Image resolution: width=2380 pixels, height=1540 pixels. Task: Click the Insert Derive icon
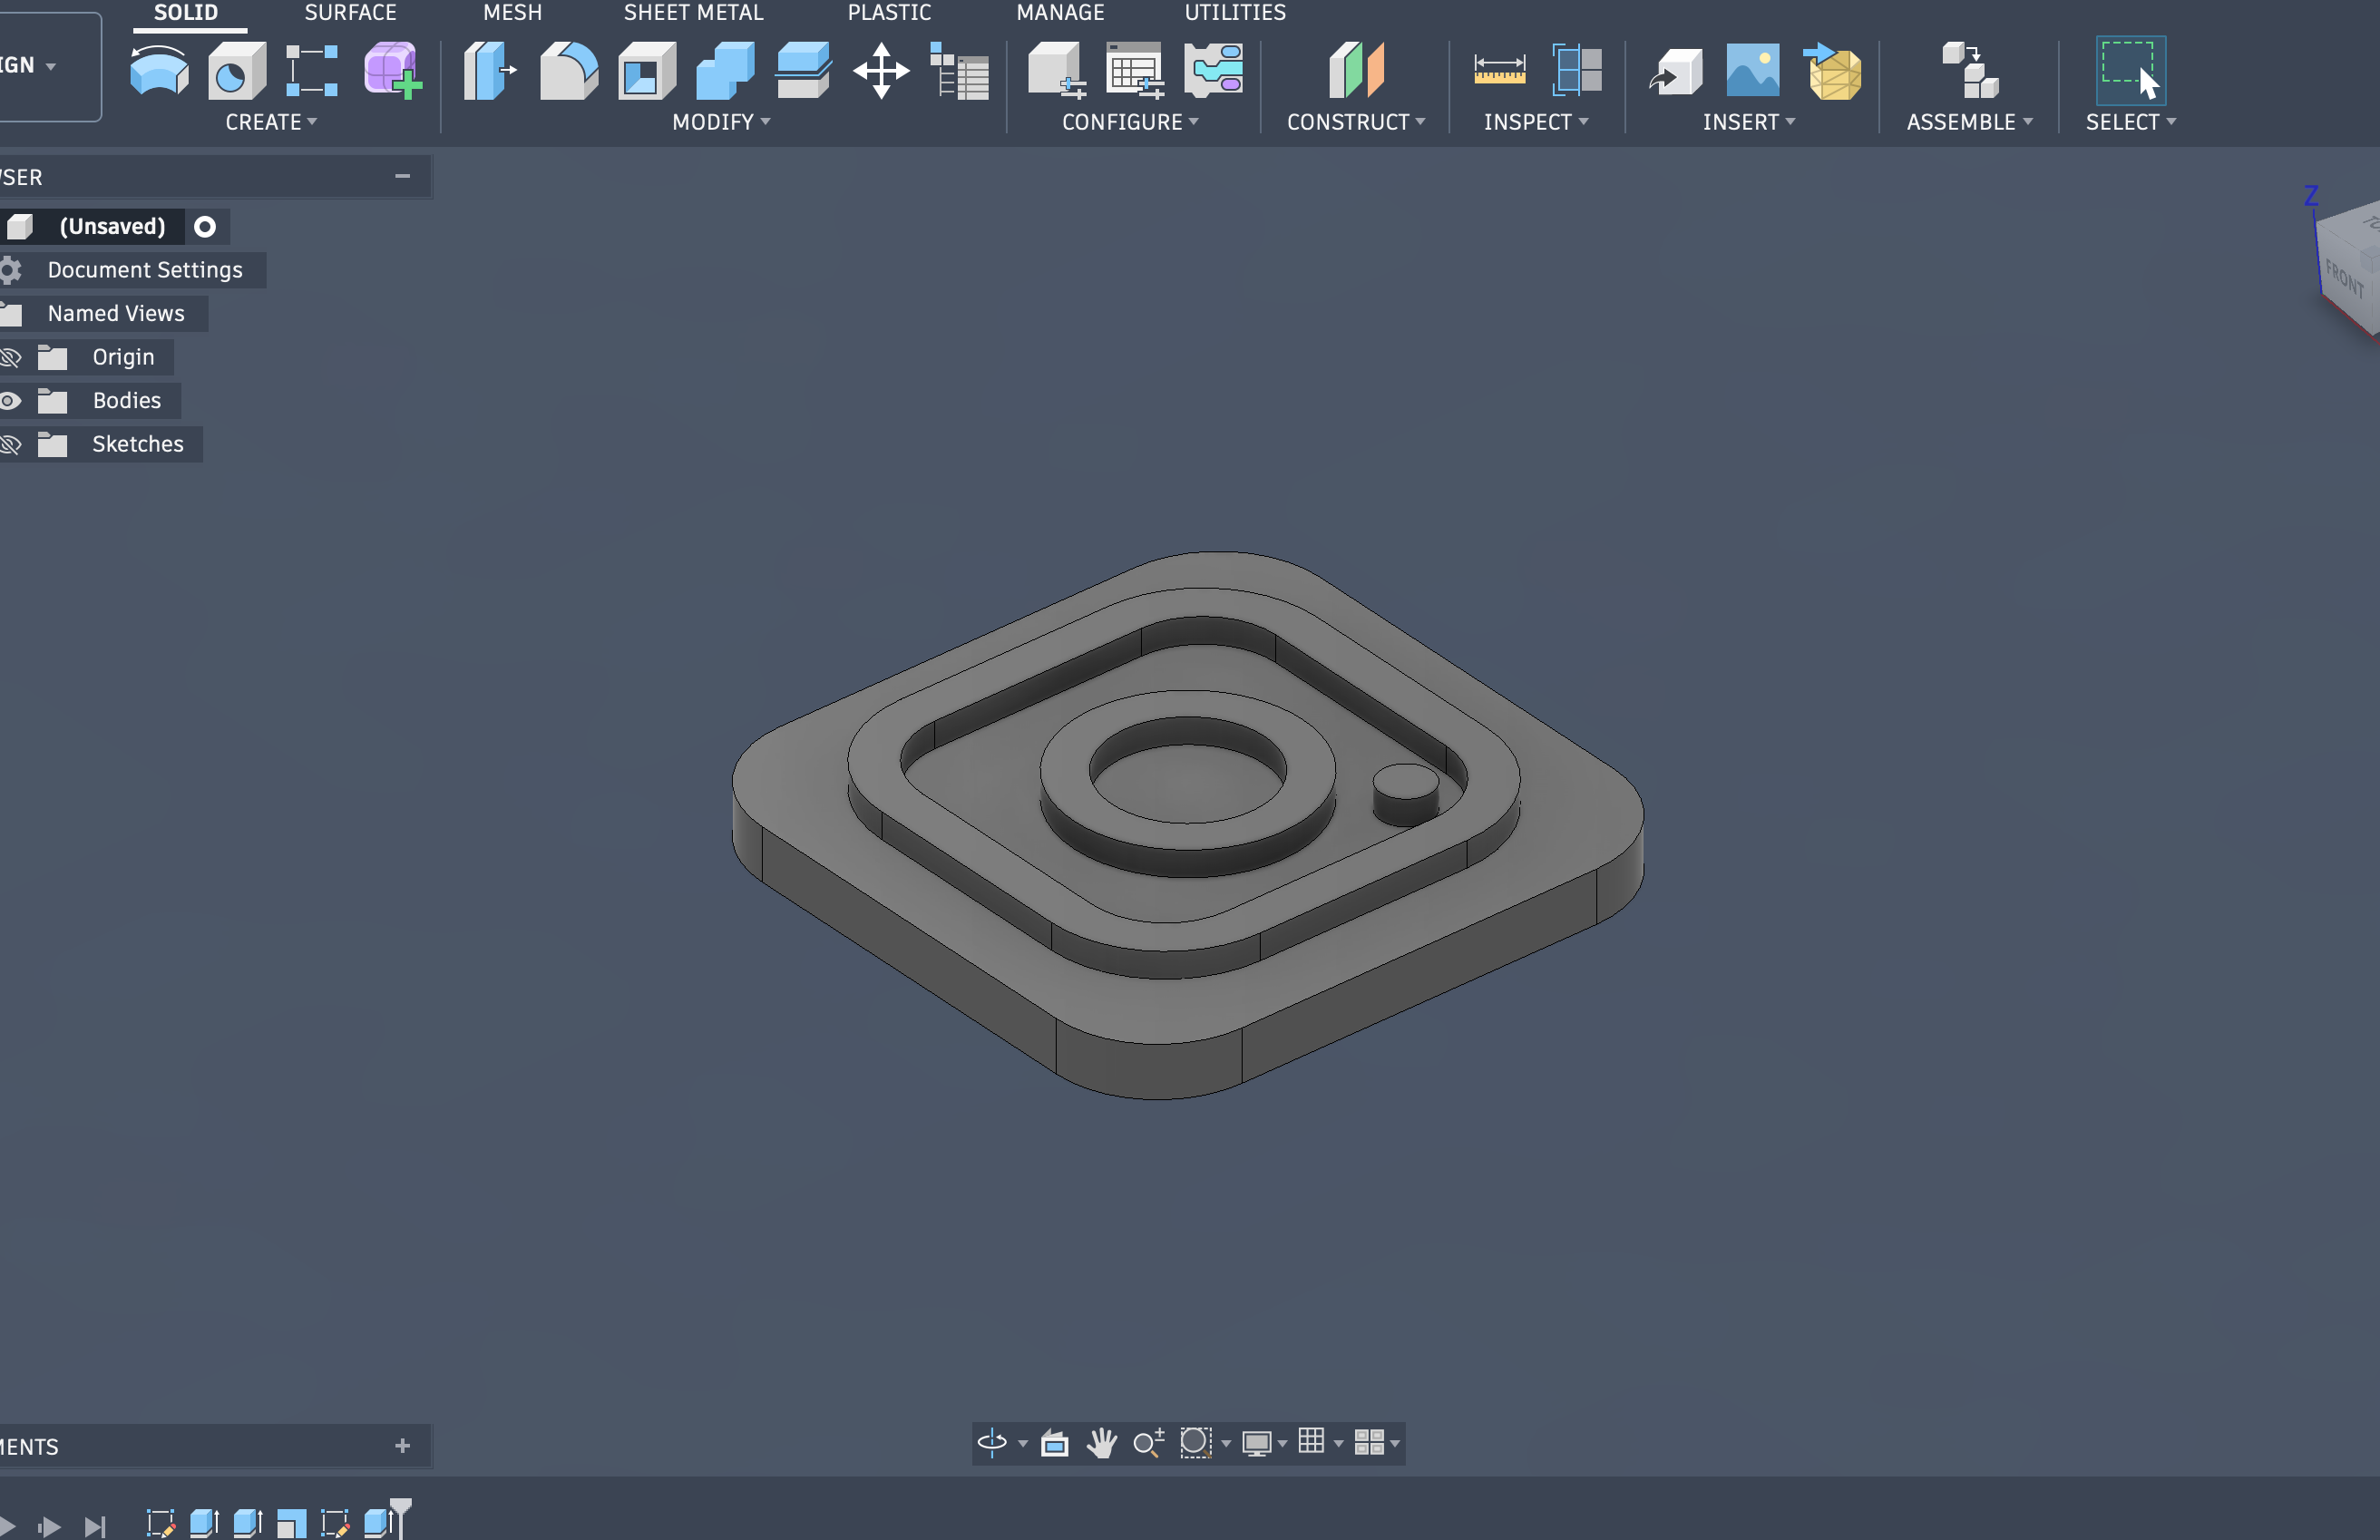(1675, 70)
